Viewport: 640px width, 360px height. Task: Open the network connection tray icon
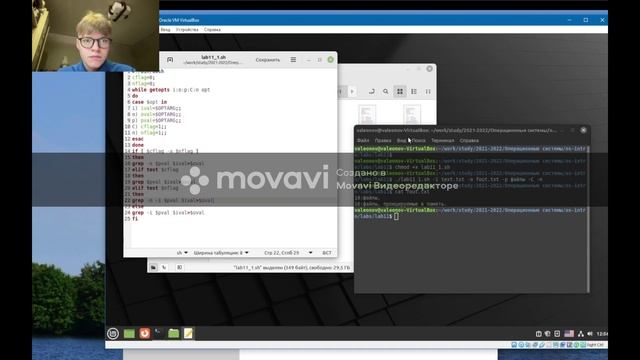click(x=580, y=333)
